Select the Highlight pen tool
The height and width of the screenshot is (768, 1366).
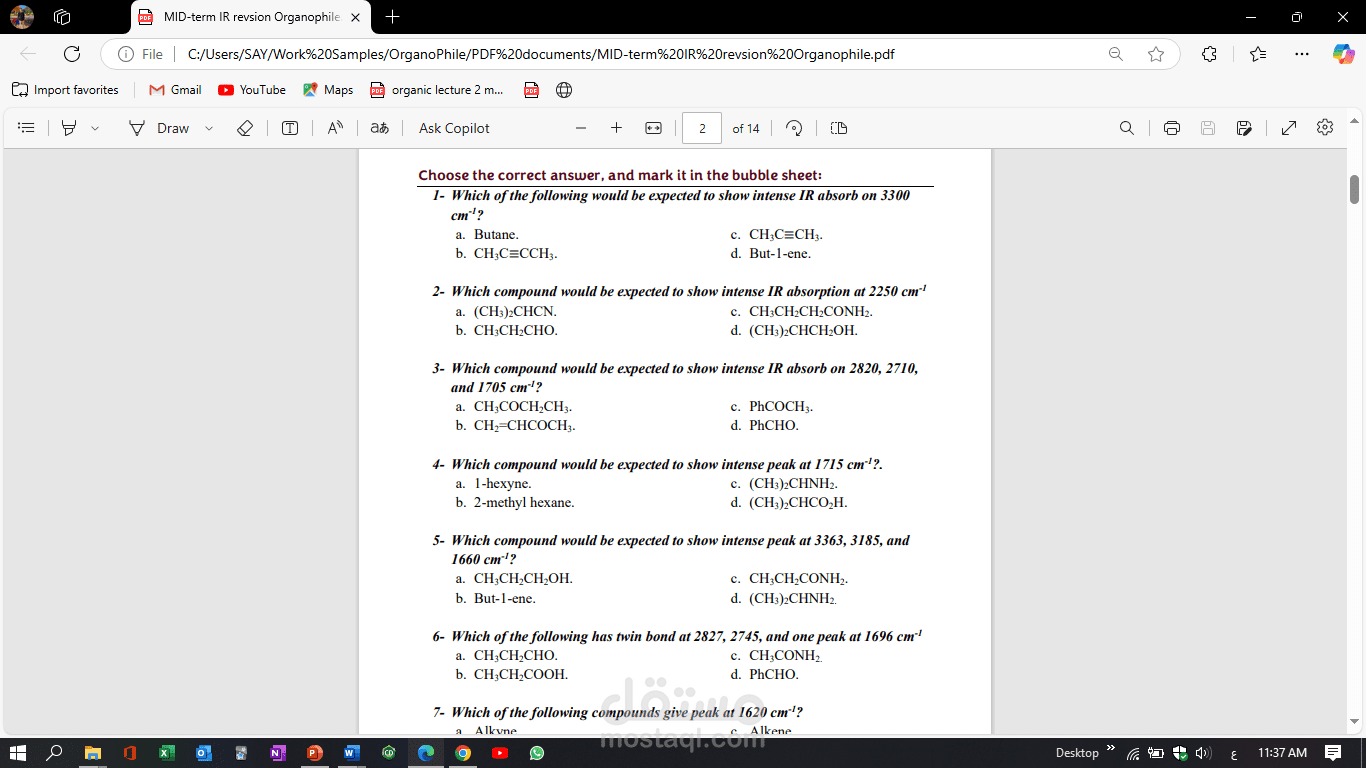click(x=69, y=128)
